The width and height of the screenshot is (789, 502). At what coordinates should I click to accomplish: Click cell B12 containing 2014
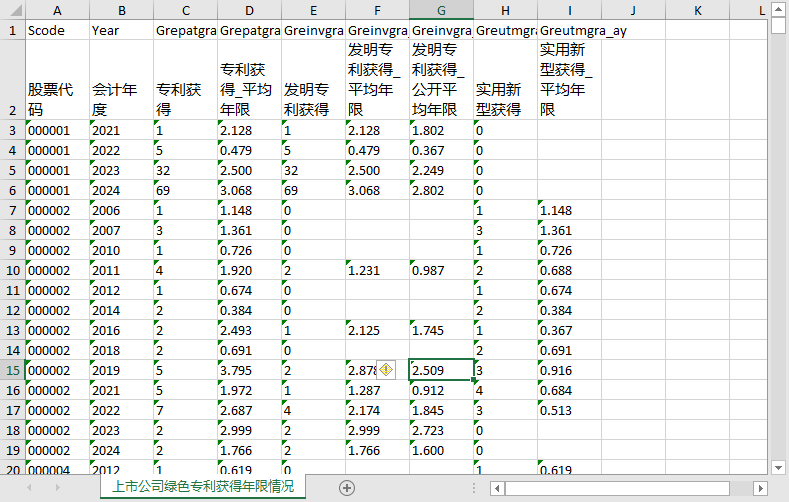[121, 310]
